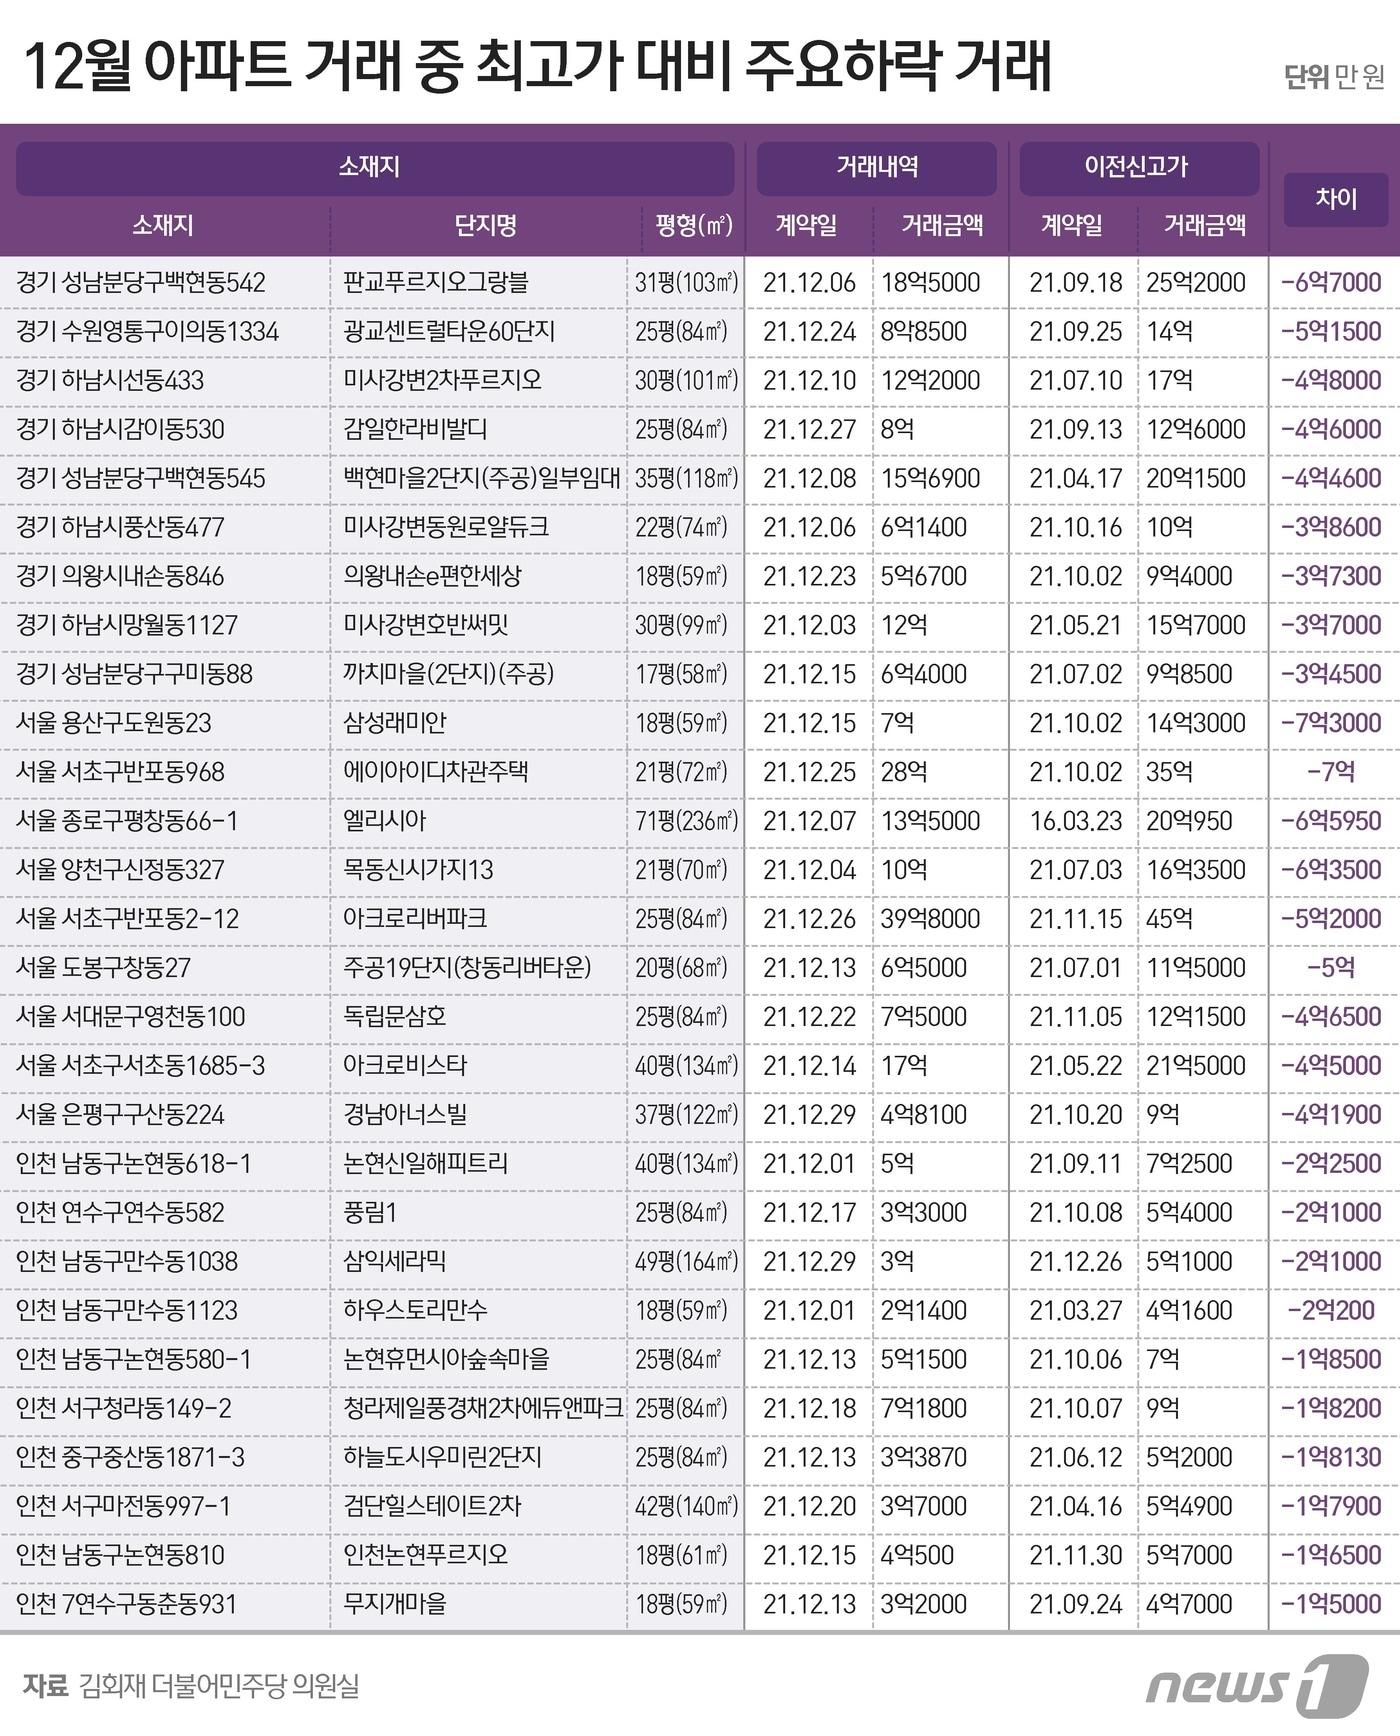Click the infographic title 12월 아파트 거래

[535, 66]
